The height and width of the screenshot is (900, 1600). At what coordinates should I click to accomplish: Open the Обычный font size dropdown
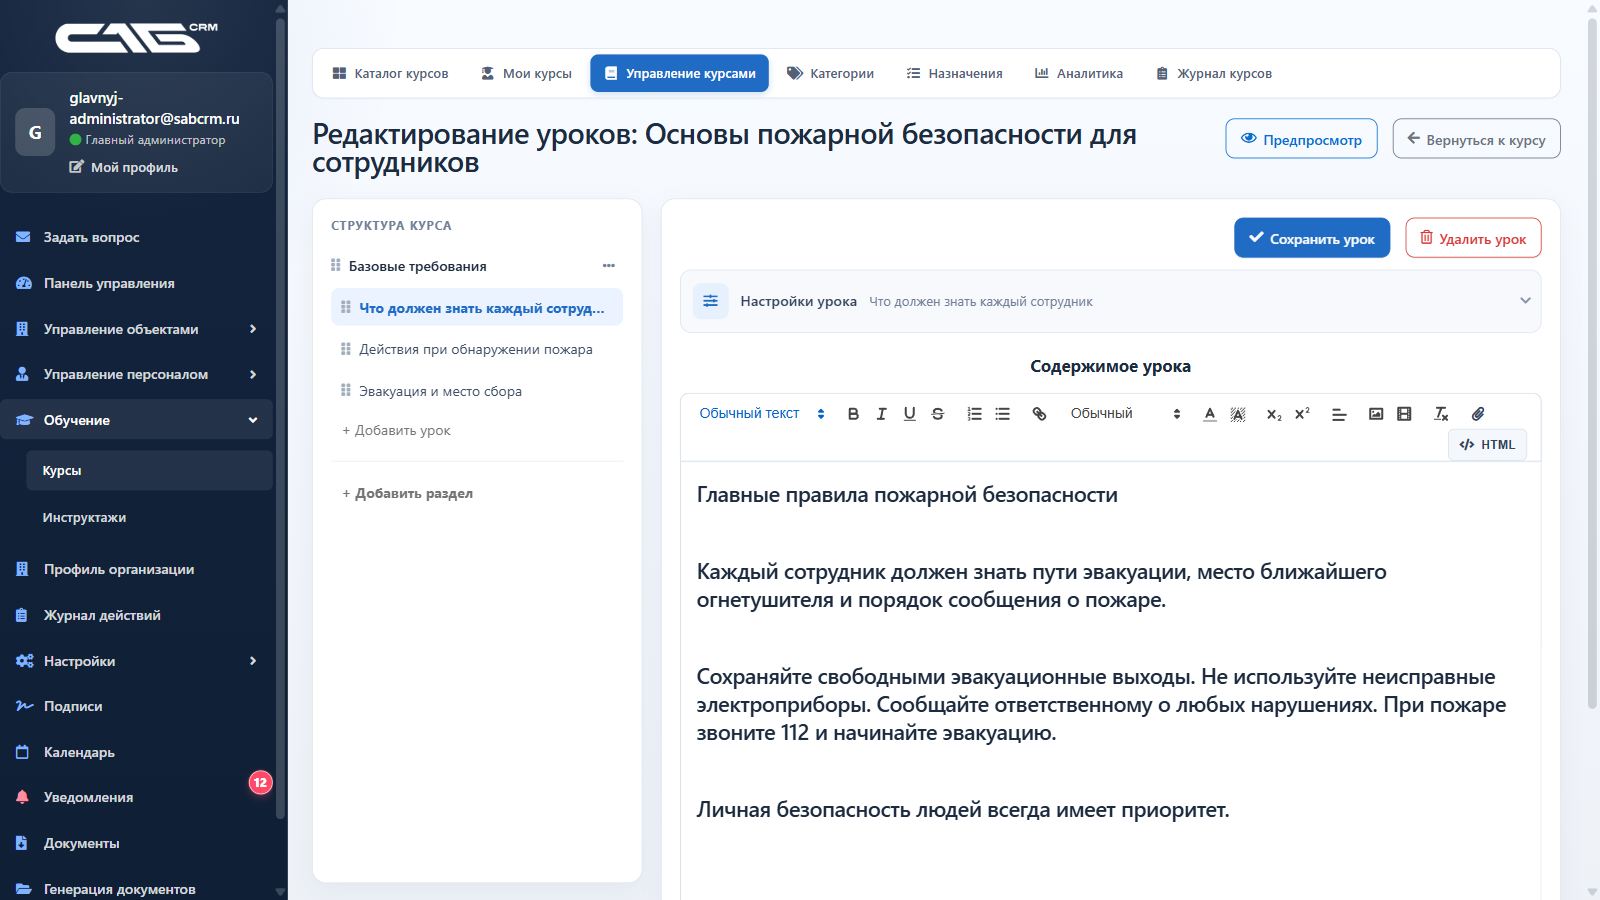coord(1126,414)
